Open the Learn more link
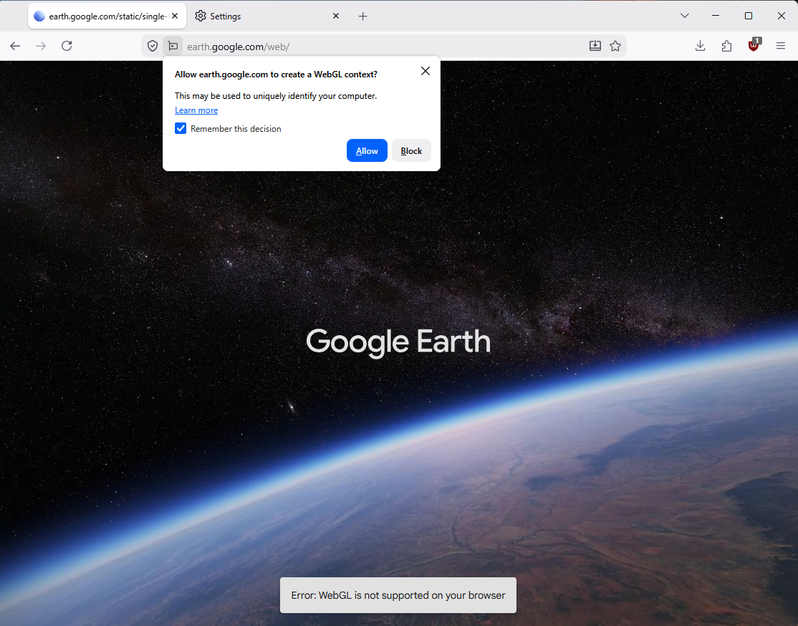Screen dimensions: 798x626 click(196, 110)
